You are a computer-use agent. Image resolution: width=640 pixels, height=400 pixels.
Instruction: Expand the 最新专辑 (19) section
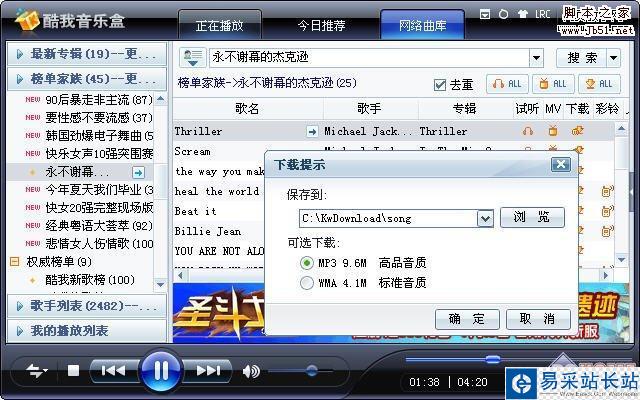(x=87, y=54)
